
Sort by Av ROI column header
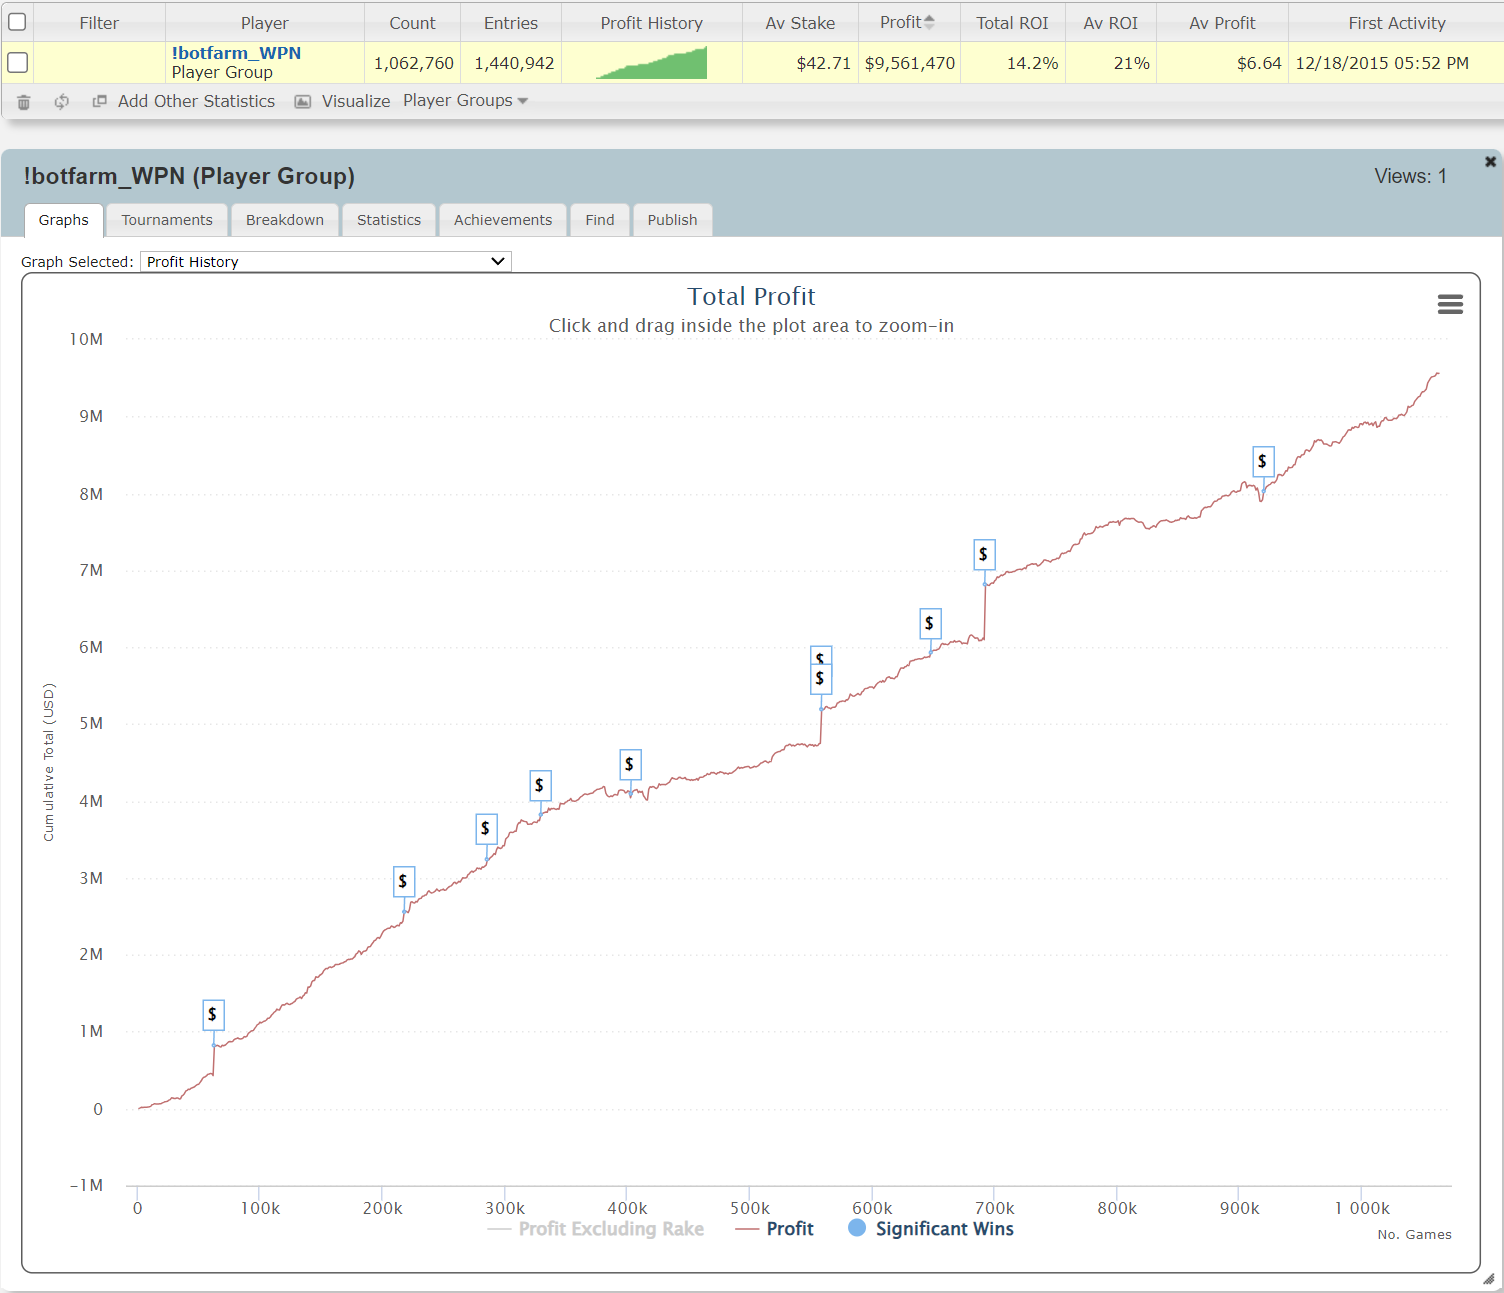(x=1110, y=23)
